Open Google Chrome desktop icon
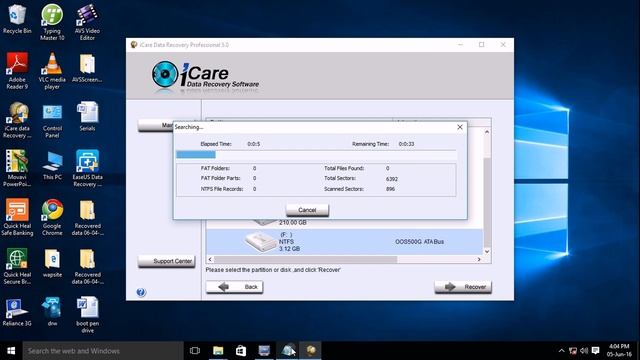The width and height of the screenshot is (640, 360). [52, 217]
